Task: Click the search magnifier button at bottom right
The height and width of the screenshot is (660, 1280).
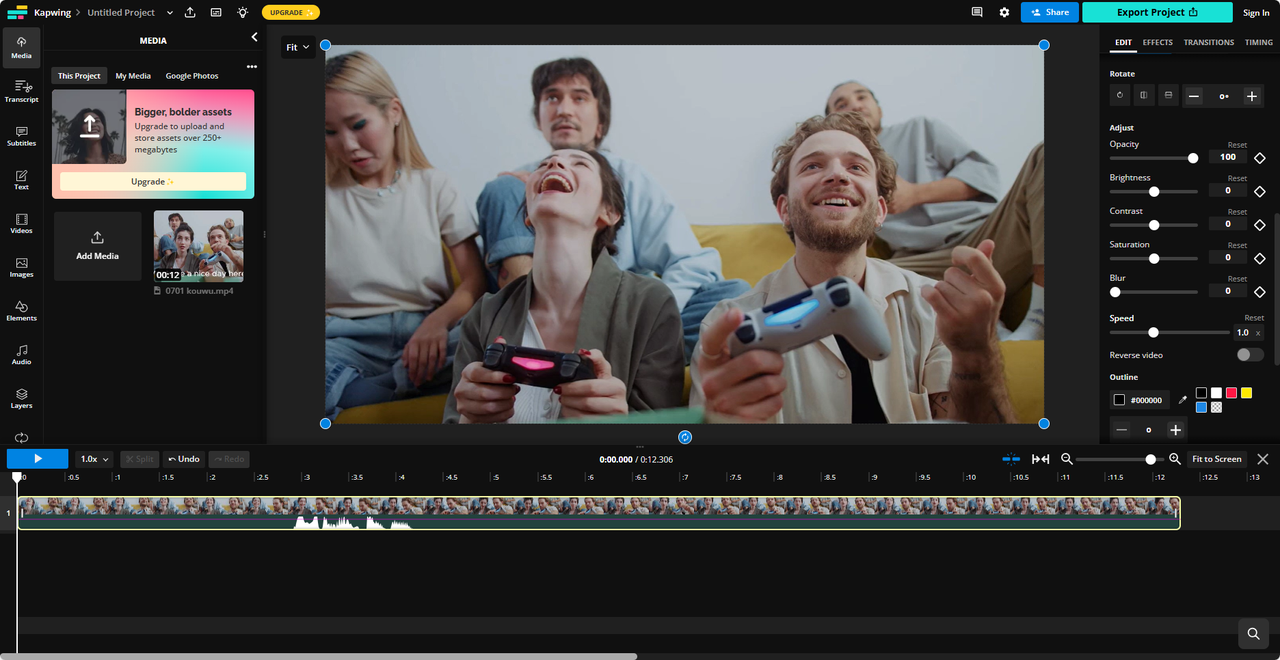Action: pyautogui.click(x=1253, y=634)
